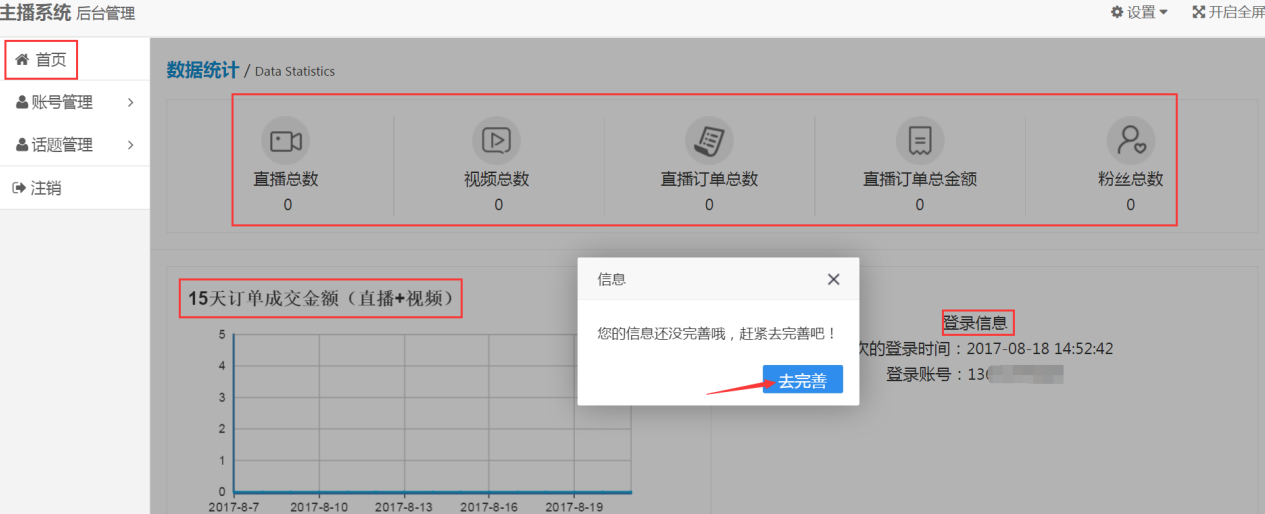This screenshot has height=514, width=1265.
Task: Click the 登录信息 heading
Action: tap(975, 323)
